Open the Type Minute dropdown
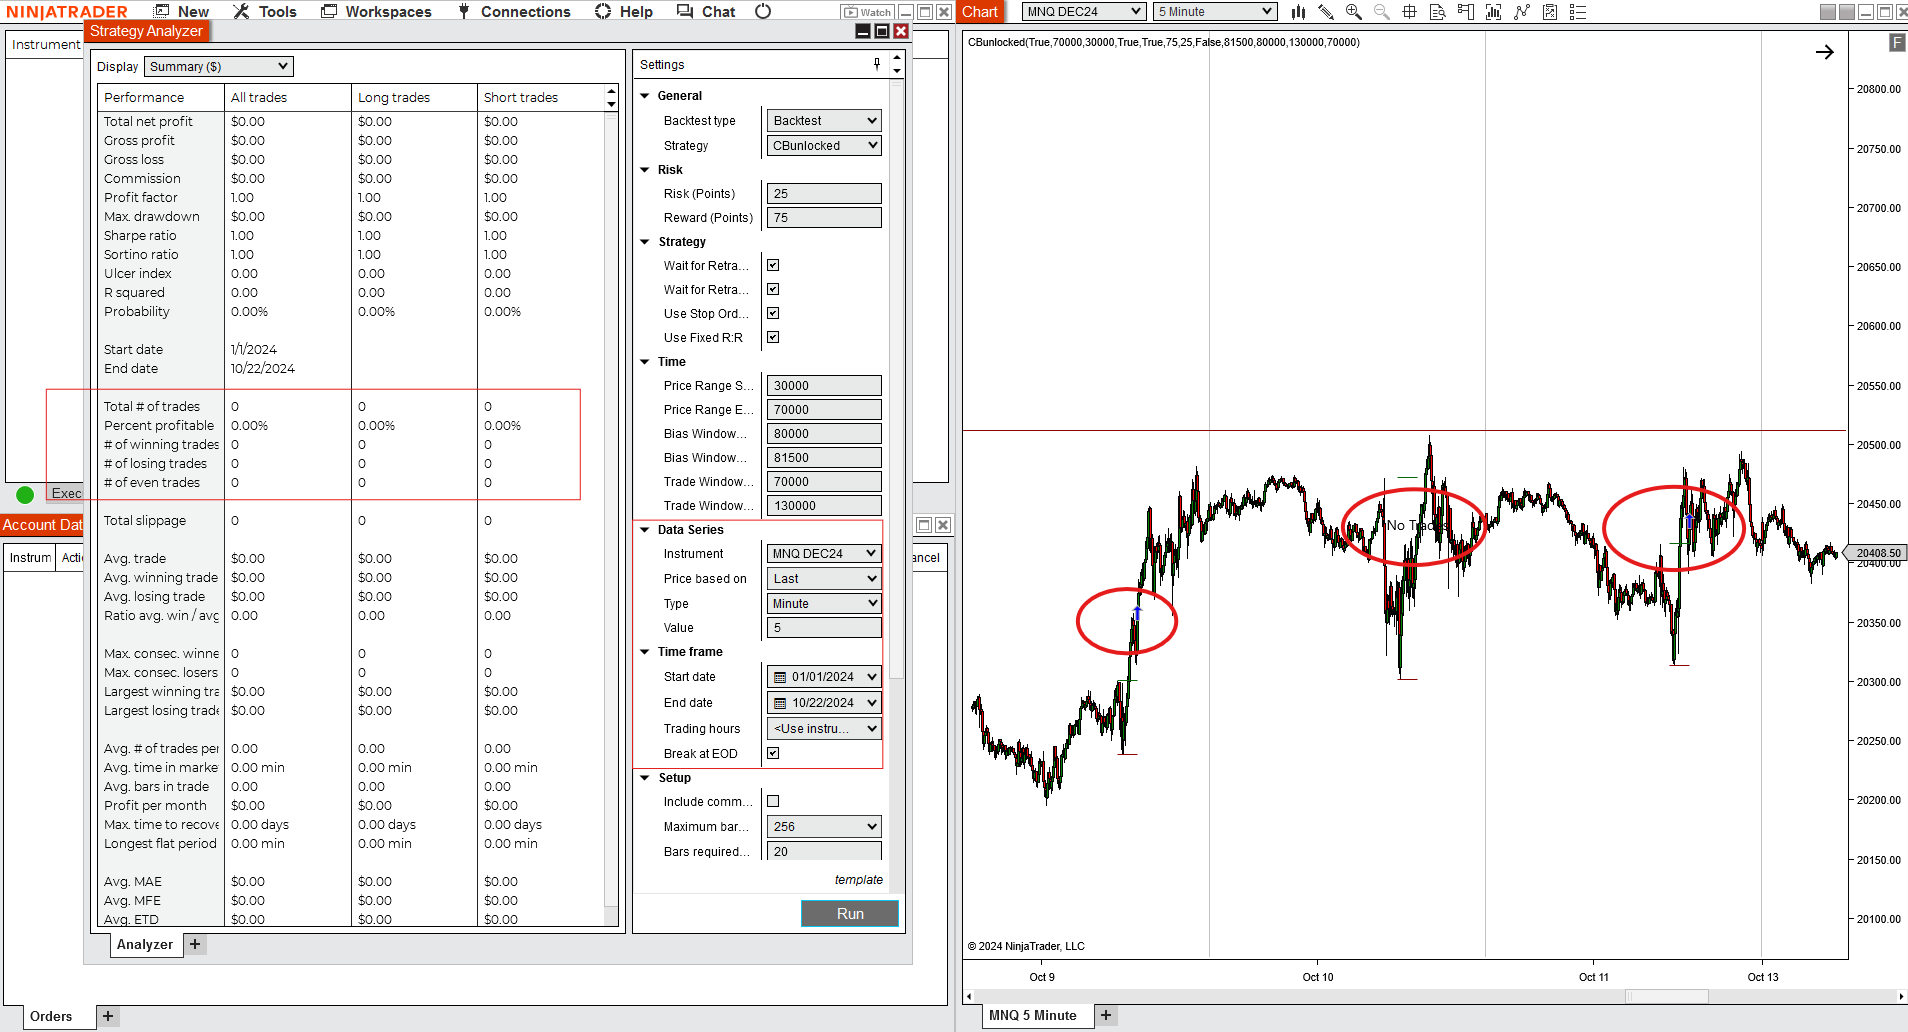Image resolution: width=1908 pixels, height=1032 pixels. pos(824,603)
